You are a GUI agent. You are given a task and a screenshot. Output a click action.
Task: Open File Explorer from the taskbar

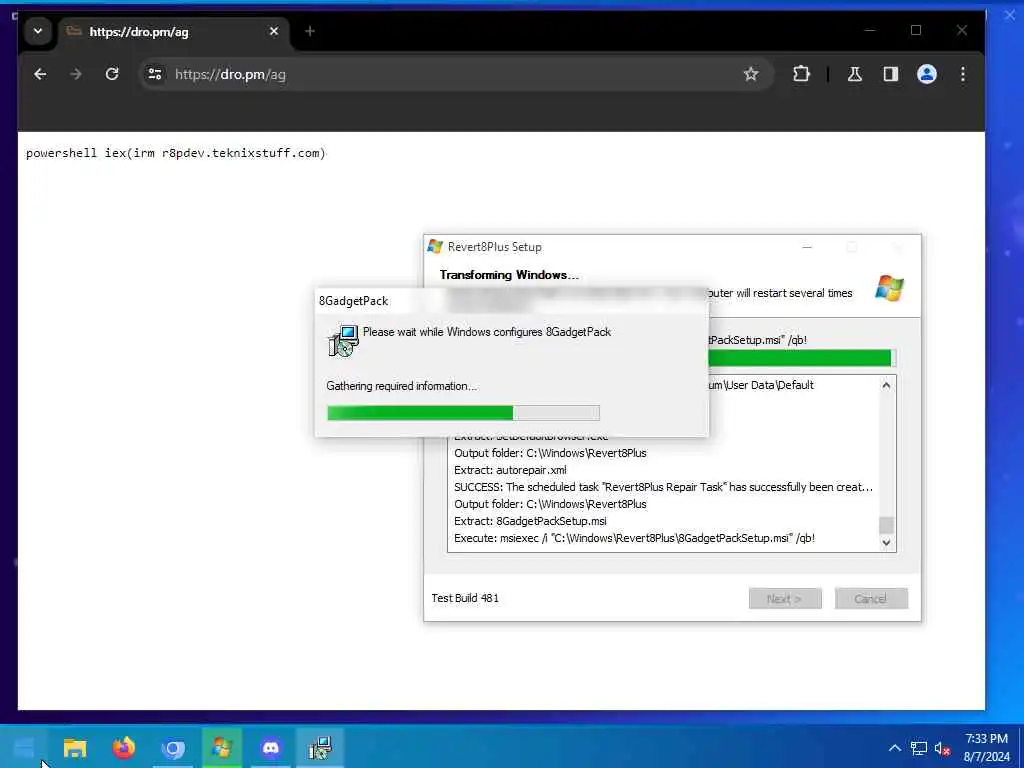(x=74, y=748)
